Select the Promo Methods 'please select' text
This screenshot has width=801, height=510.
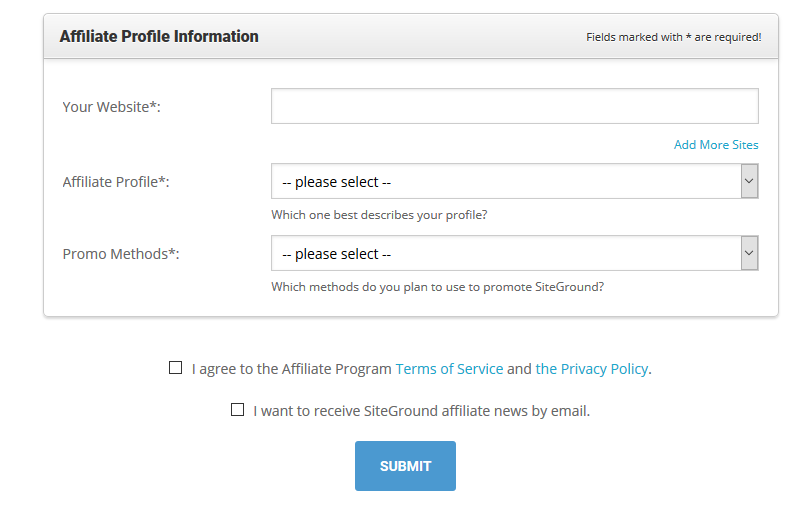(x=337, y=254)
